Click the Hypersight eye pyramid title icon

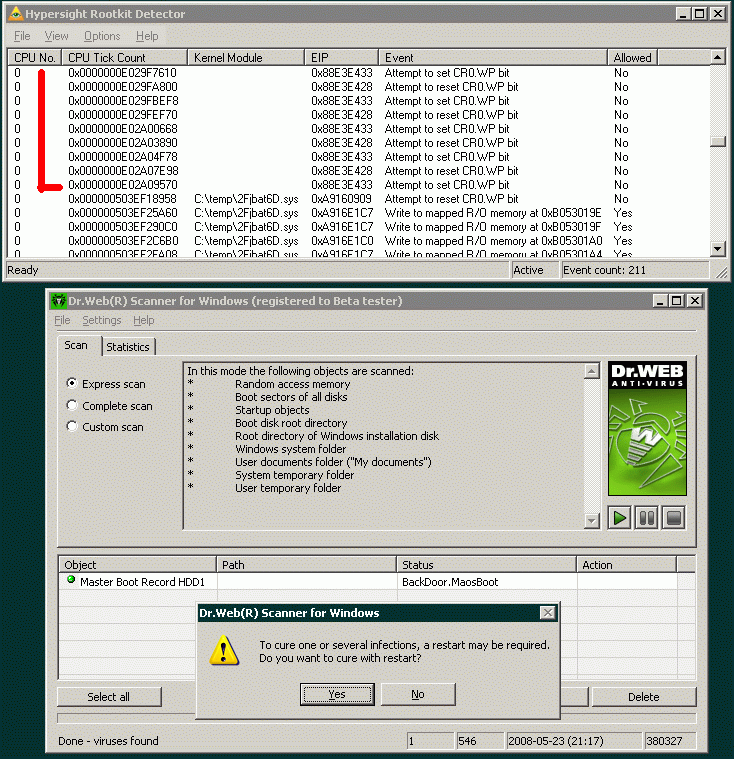click(15, 14)
